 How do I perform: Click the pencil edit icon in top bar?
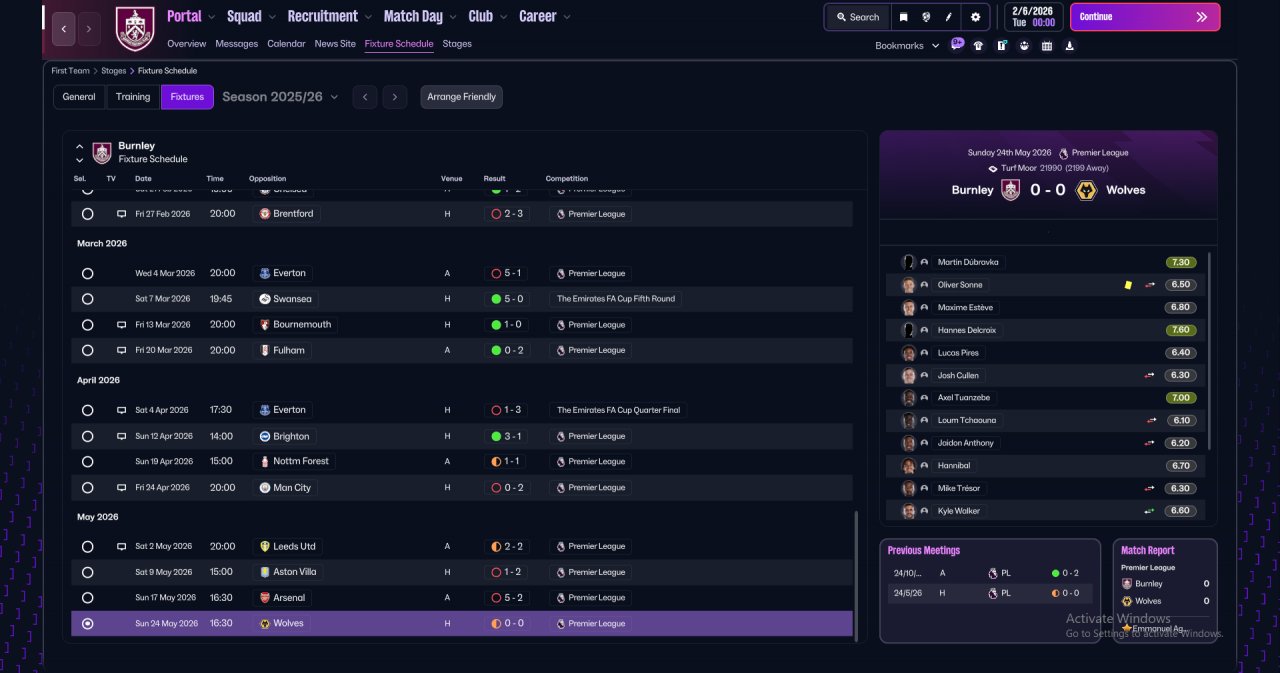click(x=949, y=17)
